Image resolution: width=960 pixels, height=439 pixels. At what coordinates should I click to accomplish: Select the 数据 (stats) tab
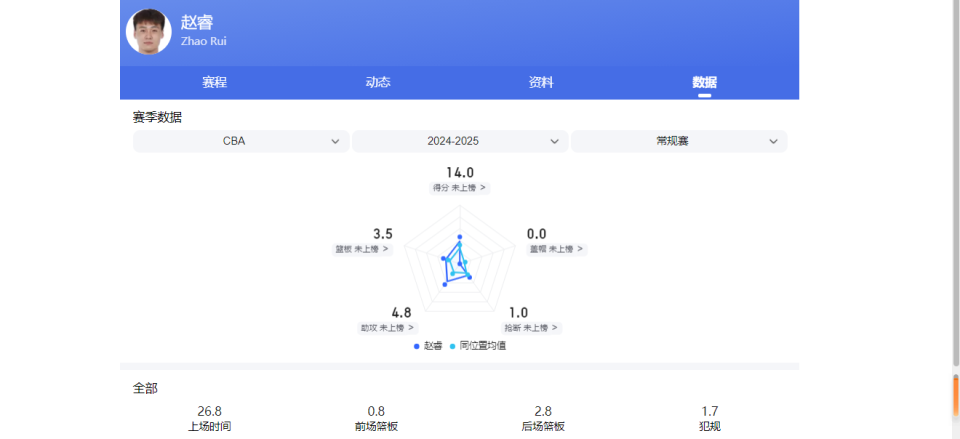704,83
